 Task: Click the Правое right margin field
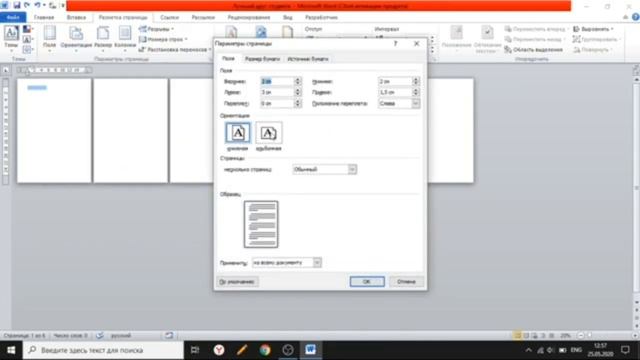coord(395,92)
